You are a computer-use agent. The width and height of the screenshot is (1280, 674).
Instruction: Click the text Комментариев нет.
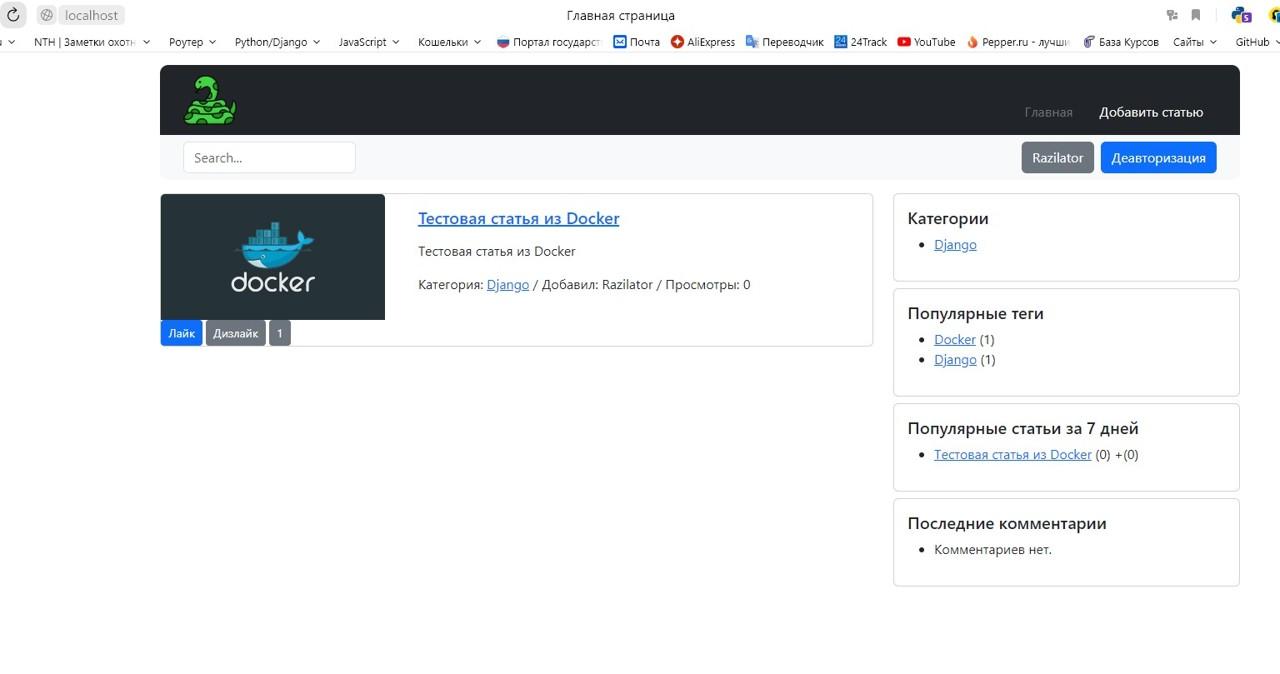click(x=993, y=550)
